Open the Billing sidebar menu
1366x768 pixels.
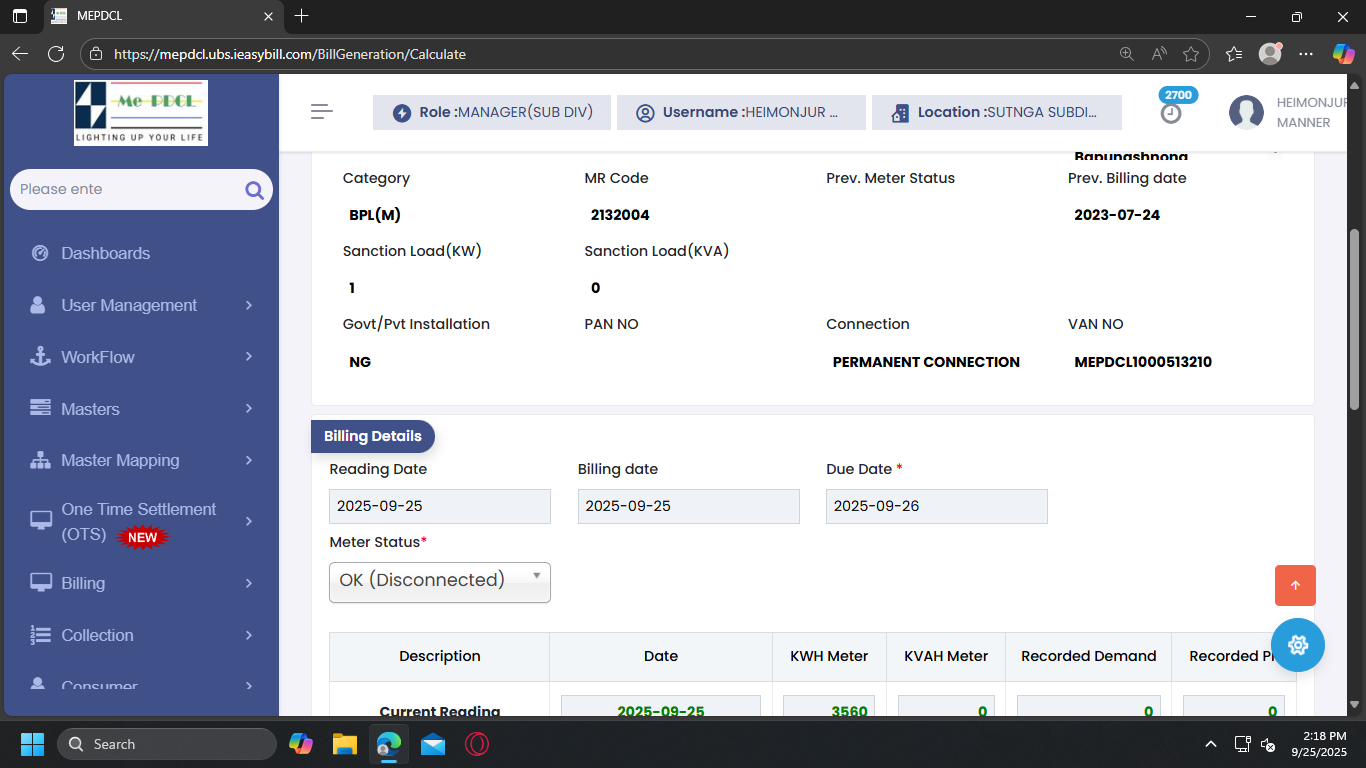[141, 583]
